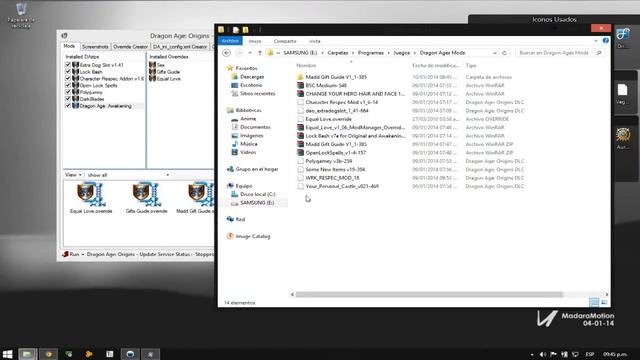The height and width of the screenshot is (360, 640).
Task: Open Inicio ribbon tab
Action: [255, 41]
